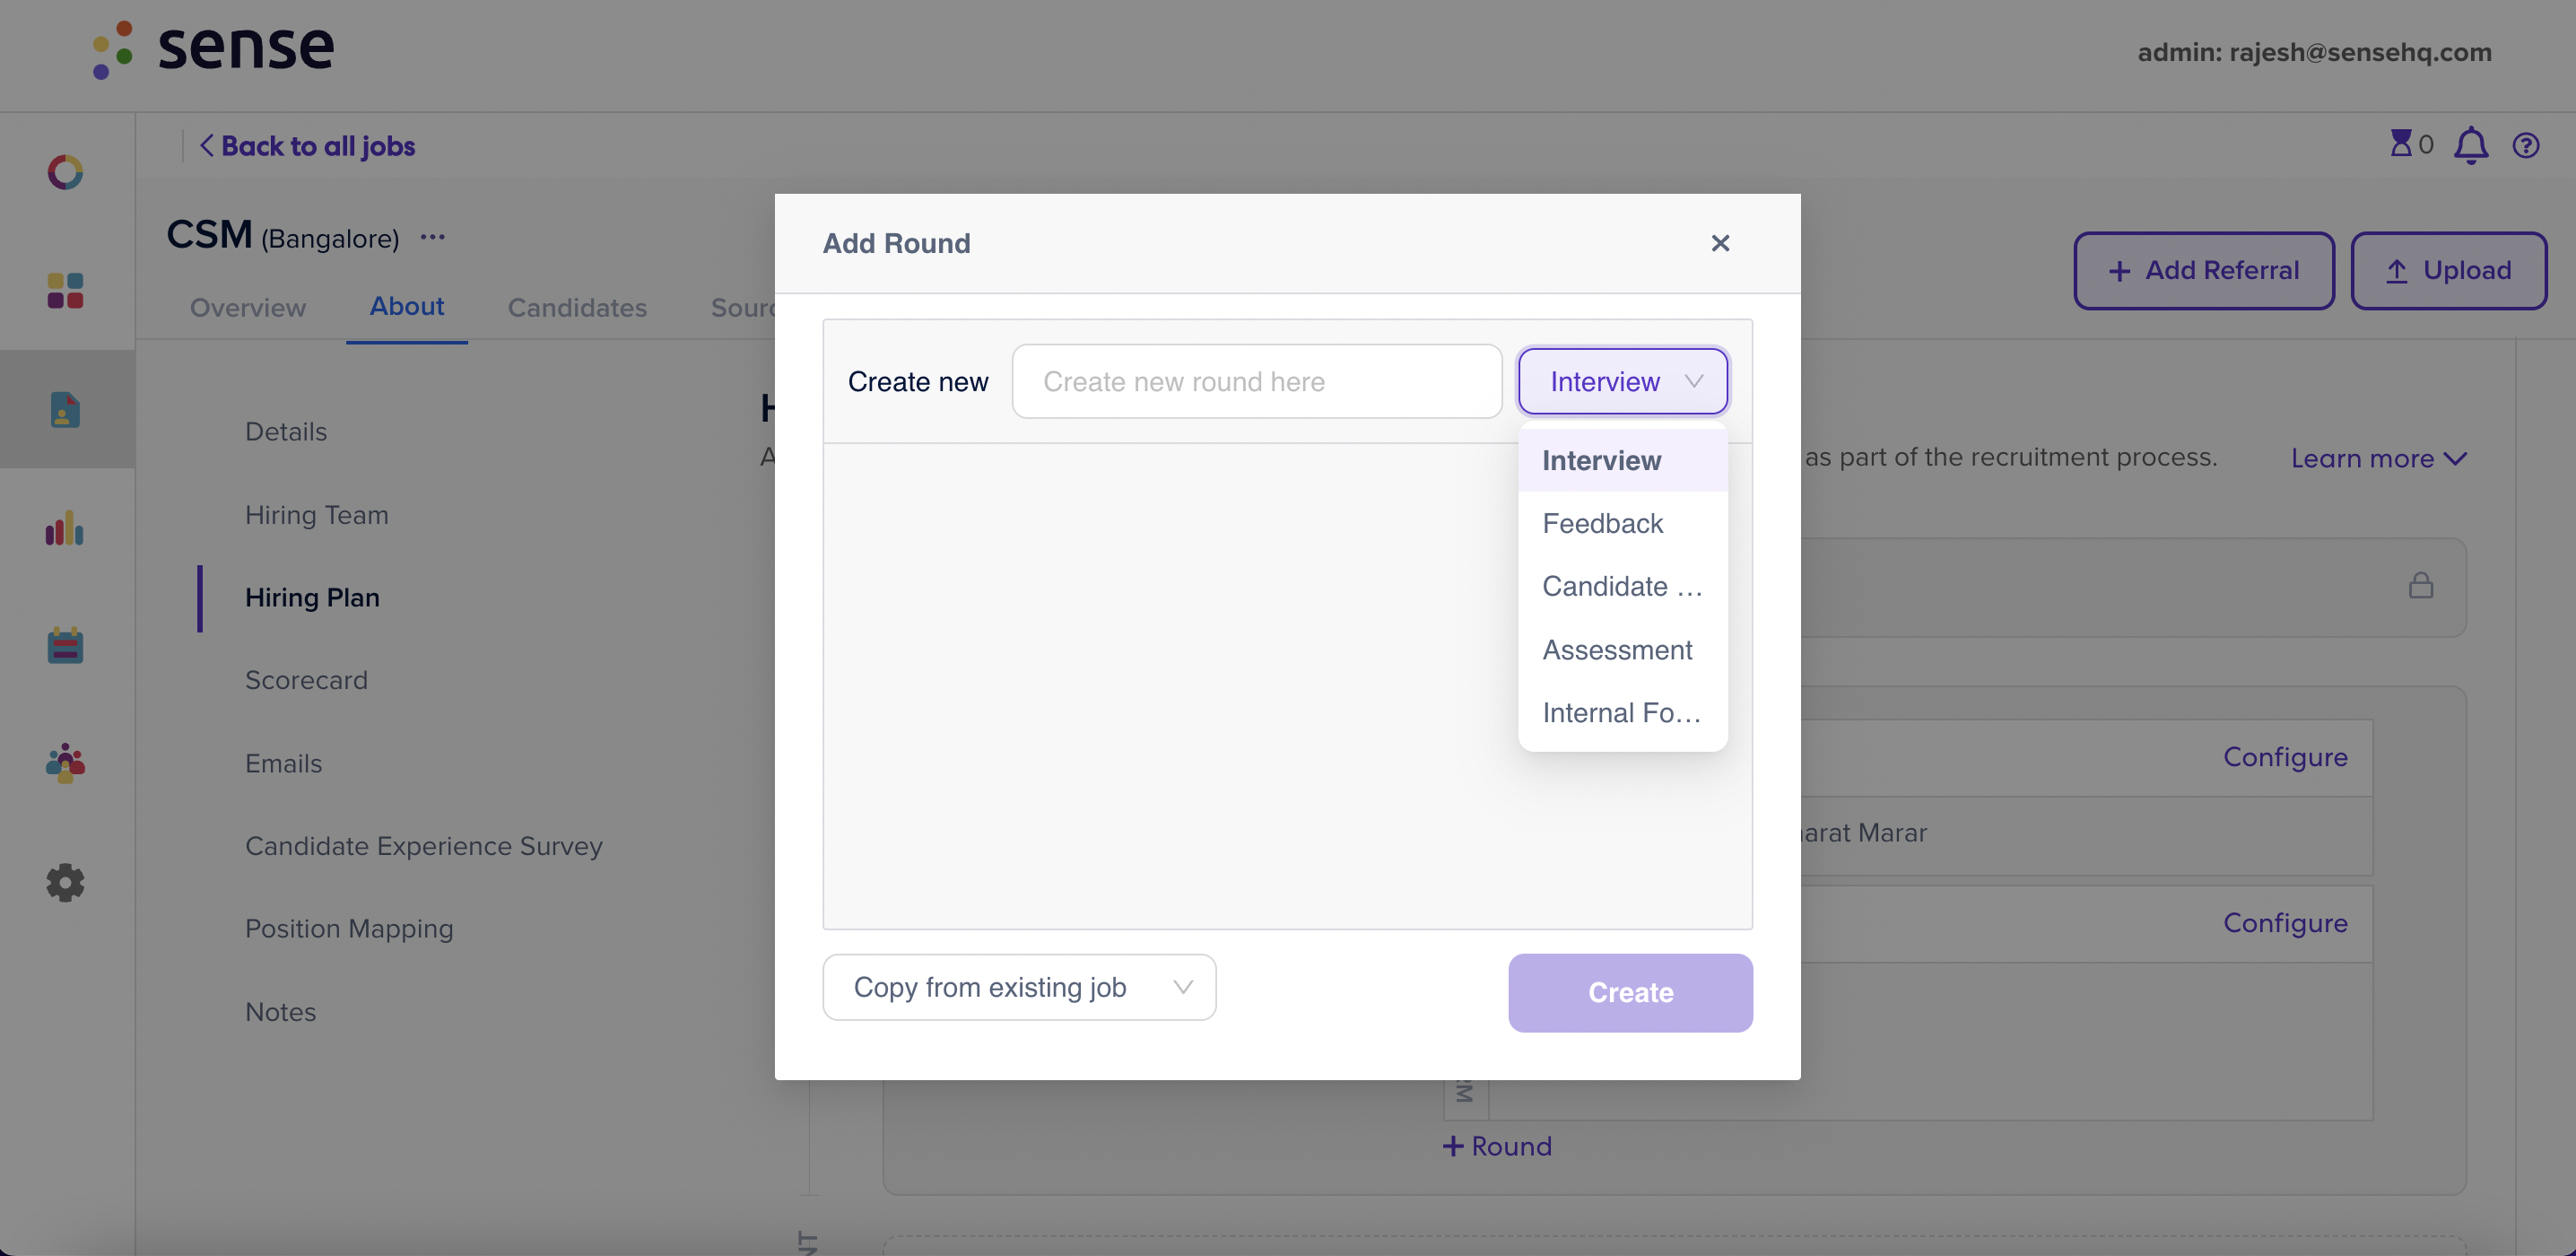Expand the Copy from existing job dropdown
This screenshot has width=2576, height=1256.
(1019, 987)
